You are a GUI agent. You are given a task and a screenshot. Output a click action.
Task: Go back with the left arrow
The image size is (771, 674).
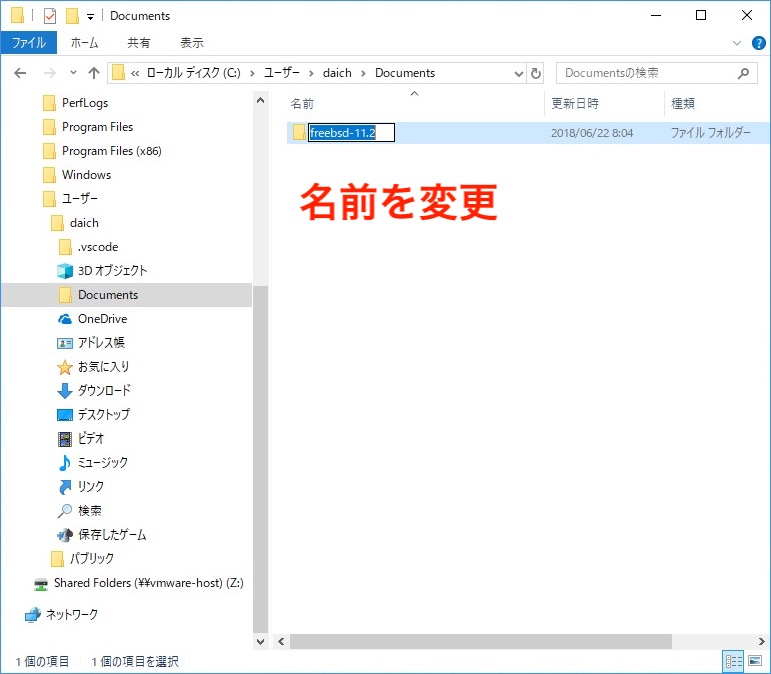20,73
